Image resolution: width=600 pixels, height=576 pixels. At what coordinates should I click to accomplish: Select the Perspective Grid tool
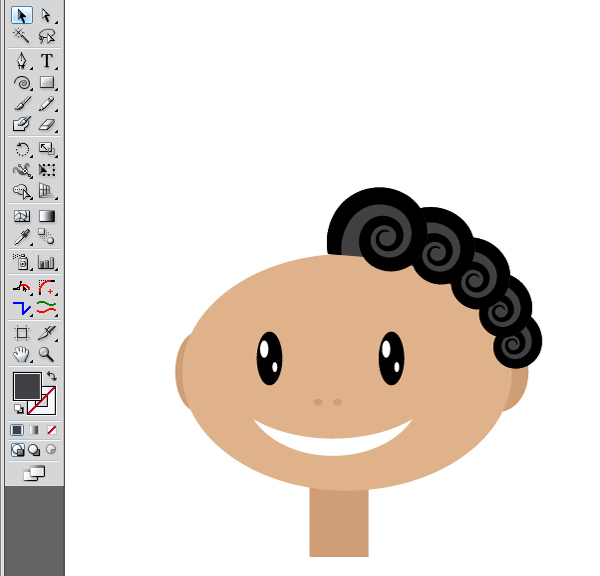coord(46,191)
